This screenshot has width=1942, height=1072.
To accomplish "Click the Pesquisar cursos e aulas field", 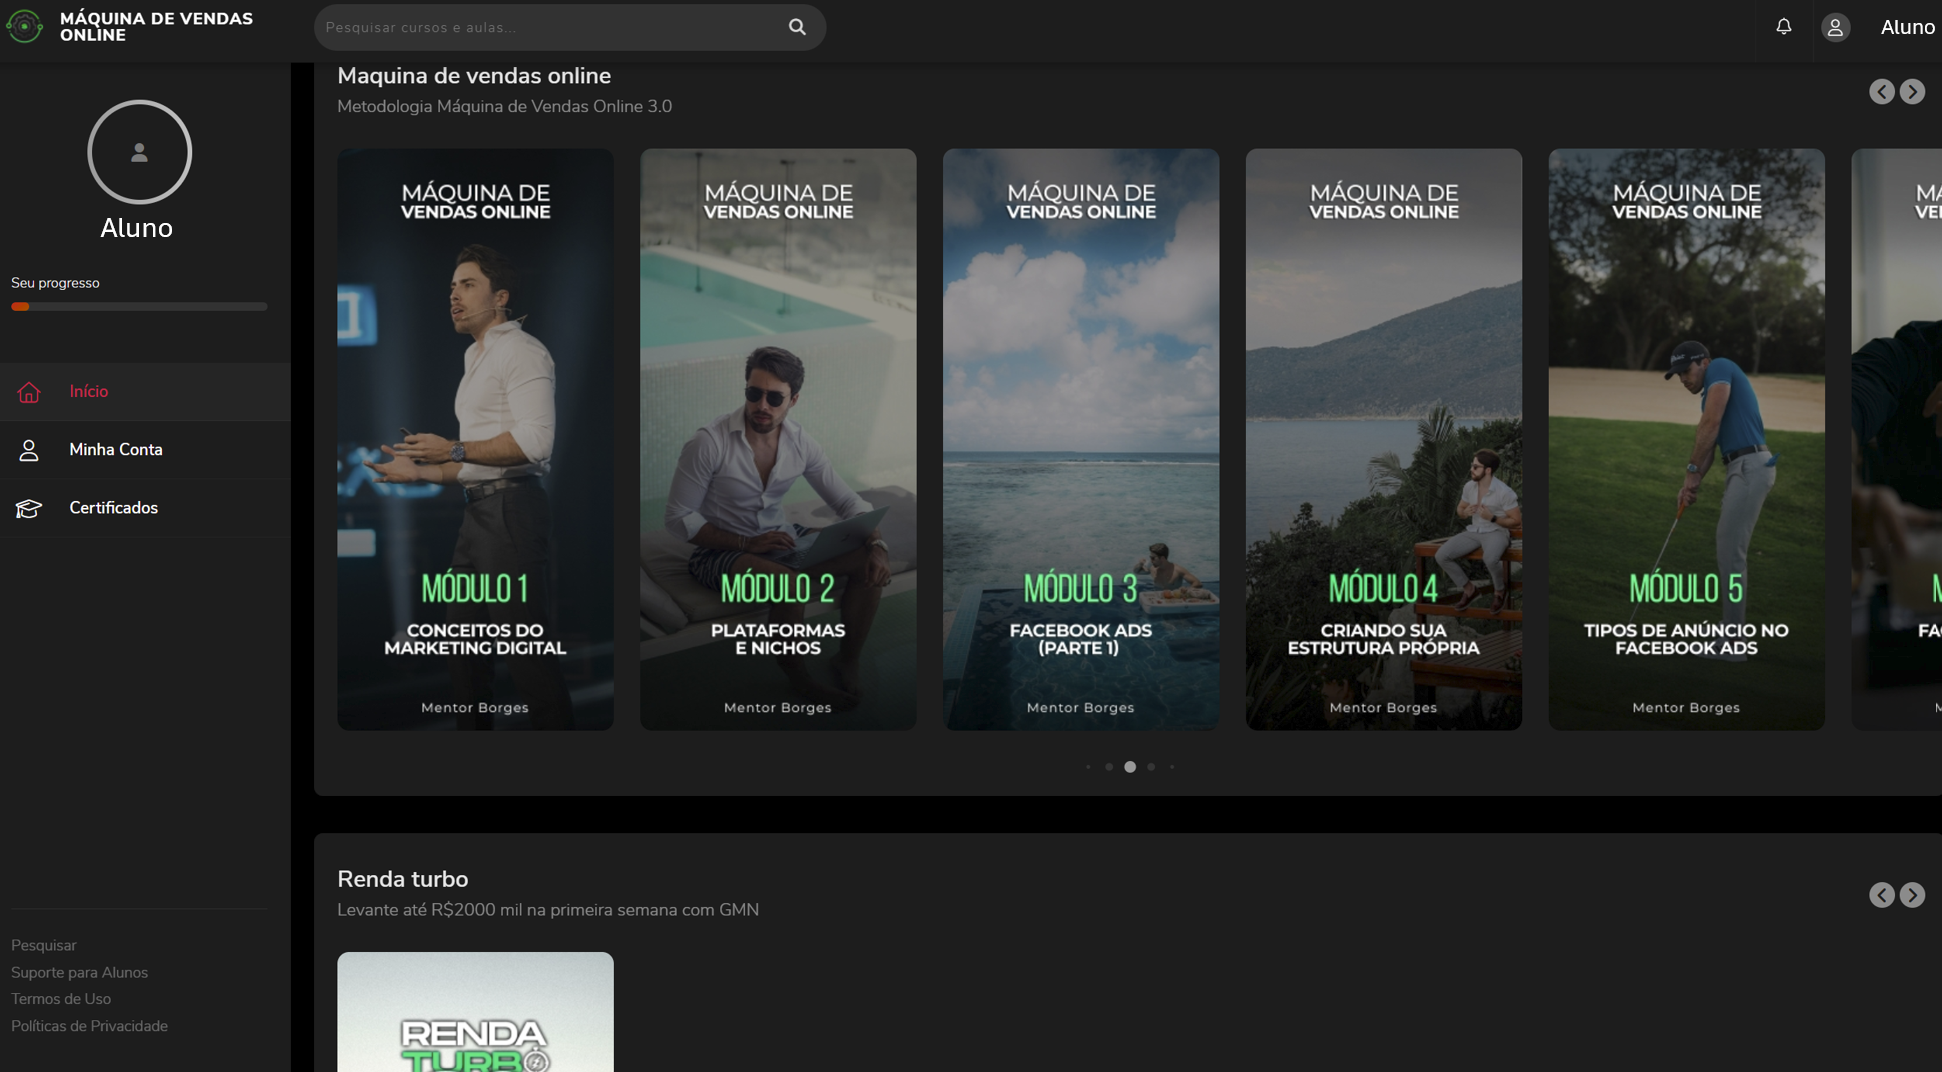I will [550, 27].
